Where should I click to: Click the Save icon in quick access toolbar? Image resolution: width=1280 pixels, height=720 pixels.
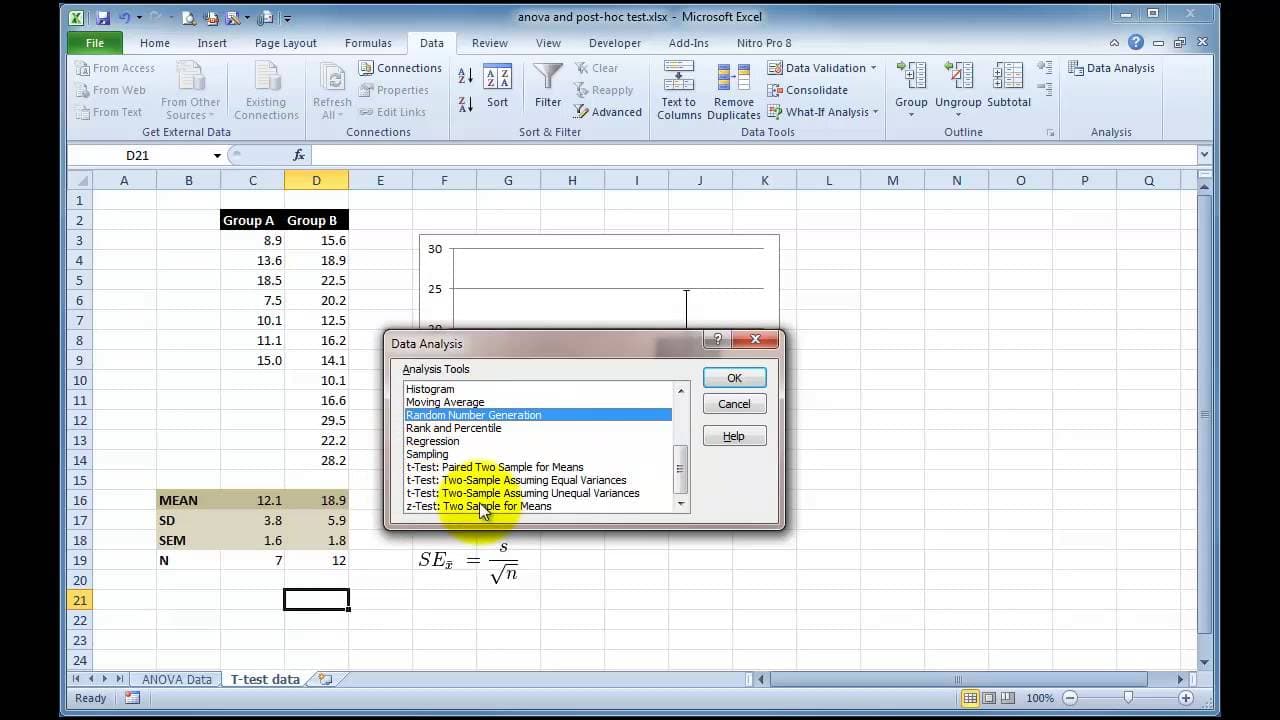[103, 17]
